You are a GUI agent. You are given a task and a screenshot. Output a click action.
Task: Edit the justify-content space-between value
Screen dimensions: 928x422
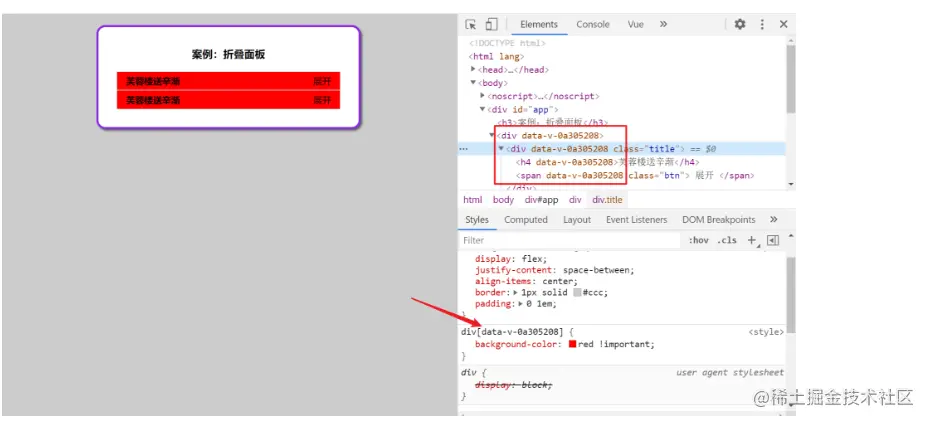point(597,270)
